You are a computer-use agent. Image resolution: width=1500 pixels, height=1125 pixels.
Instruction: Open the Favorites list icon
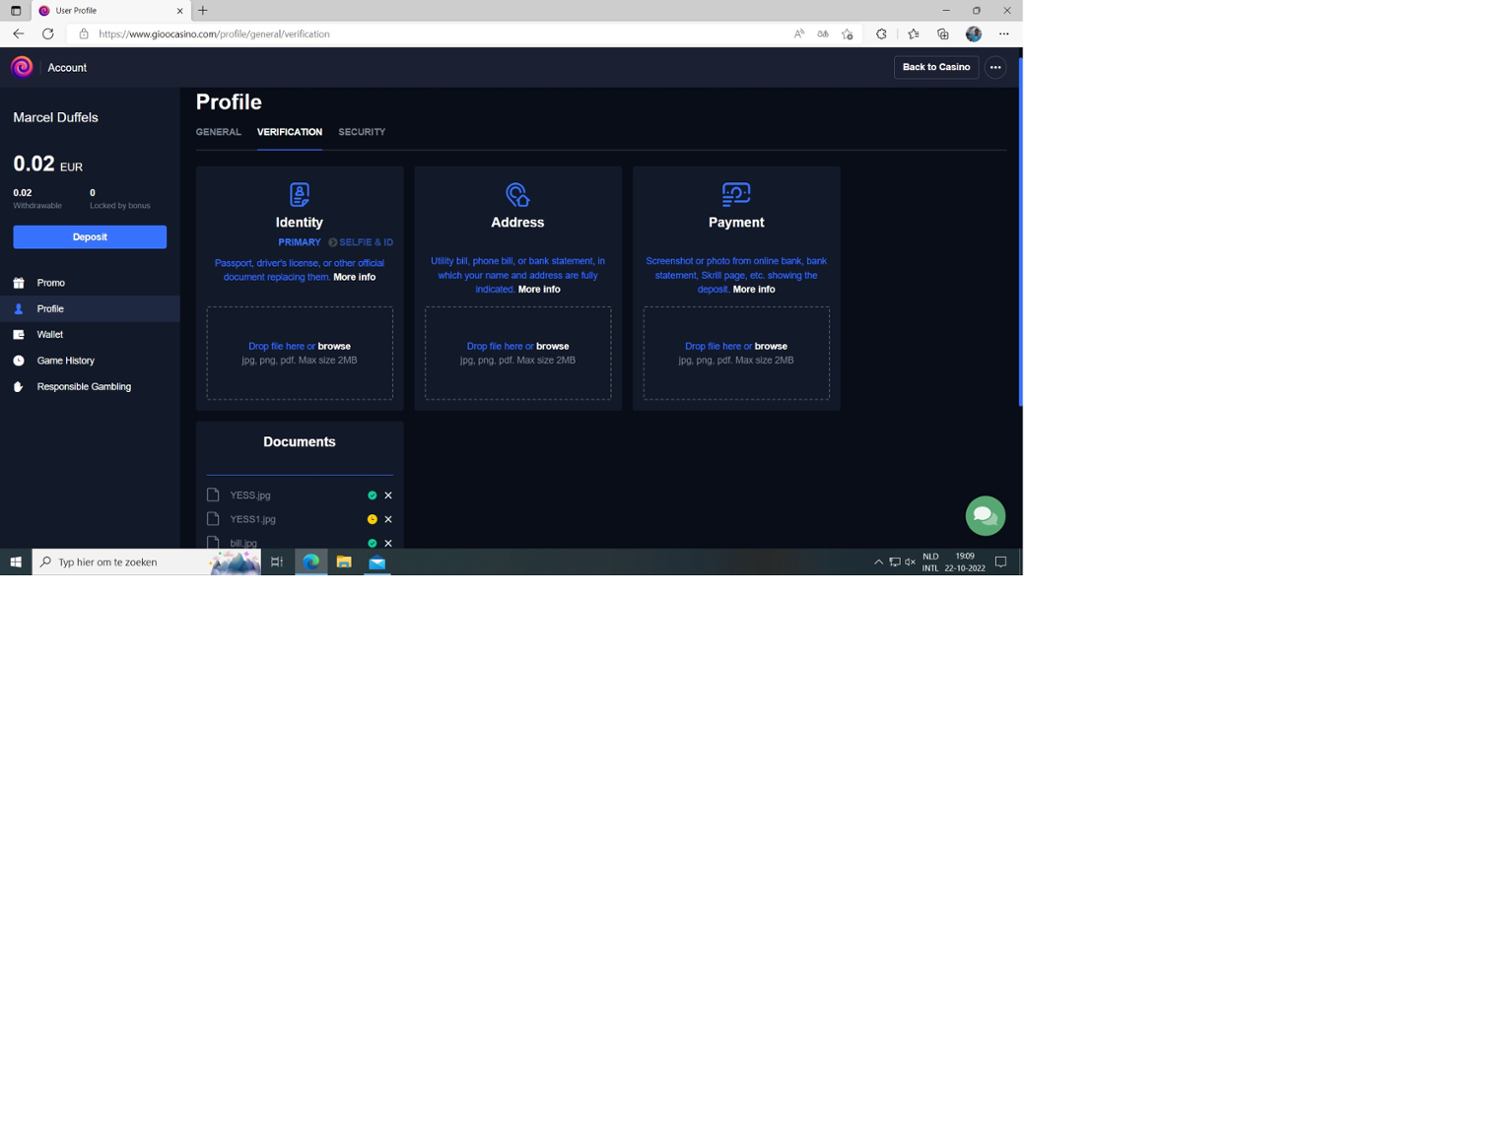tap(913, 34)
